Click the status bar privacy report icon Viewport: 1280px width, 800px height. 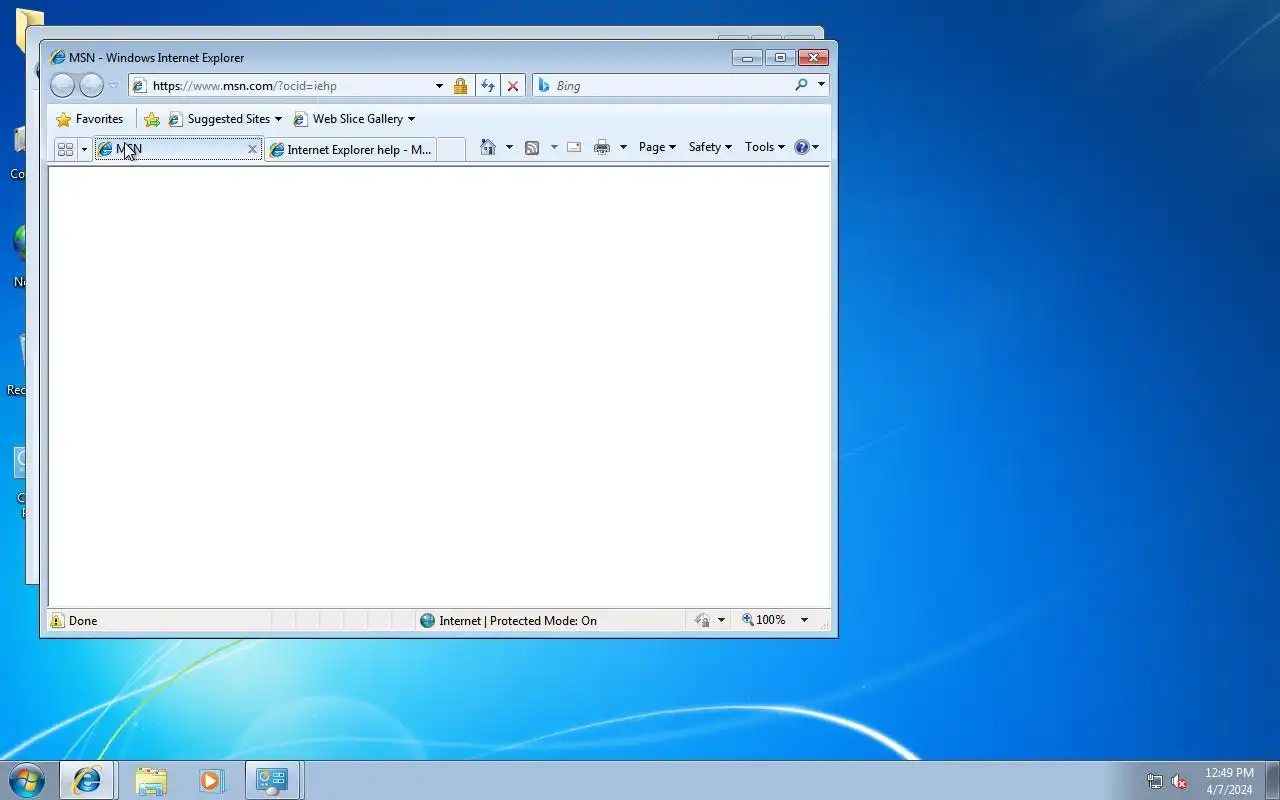(x=703, y=621)
